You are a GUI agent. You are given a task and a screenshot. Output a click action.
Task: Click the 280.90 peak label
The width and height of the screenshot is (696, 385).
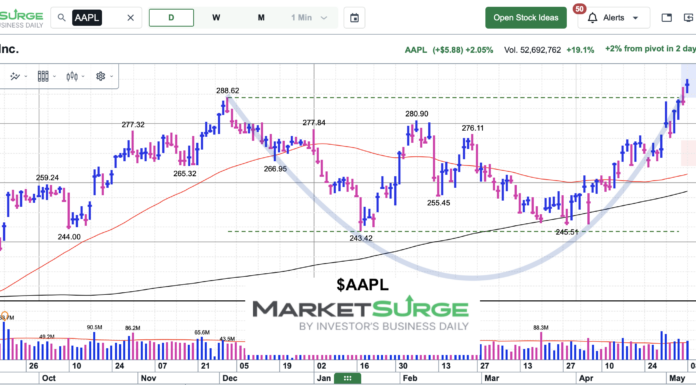coord(417,114)
